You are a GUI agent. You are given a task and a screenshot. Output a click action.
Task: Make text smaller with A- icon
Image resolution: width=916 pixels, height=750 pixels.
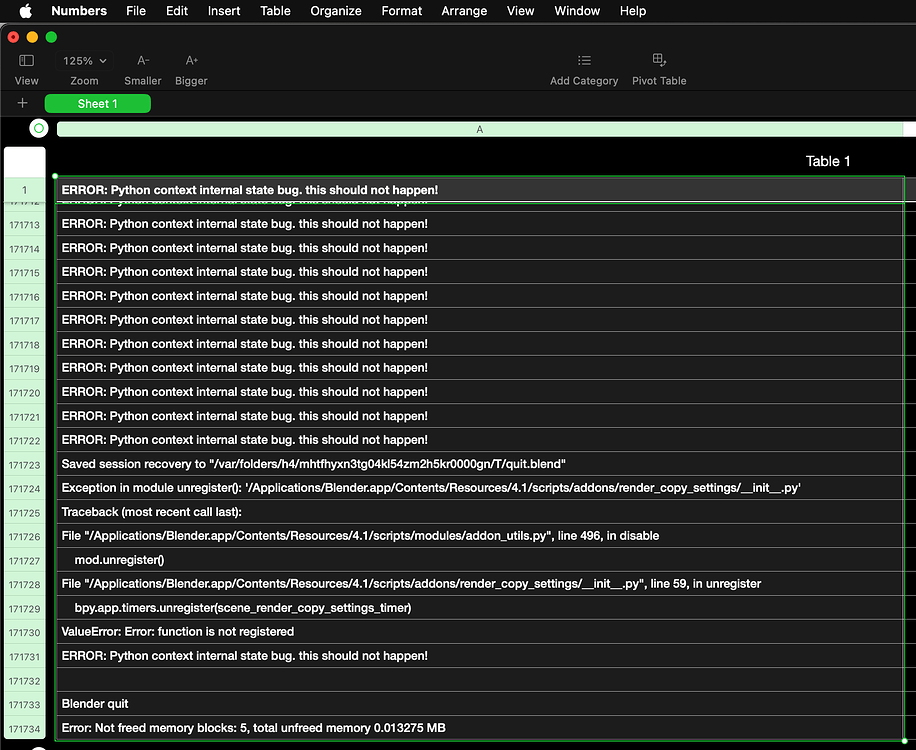click(143, 60)
